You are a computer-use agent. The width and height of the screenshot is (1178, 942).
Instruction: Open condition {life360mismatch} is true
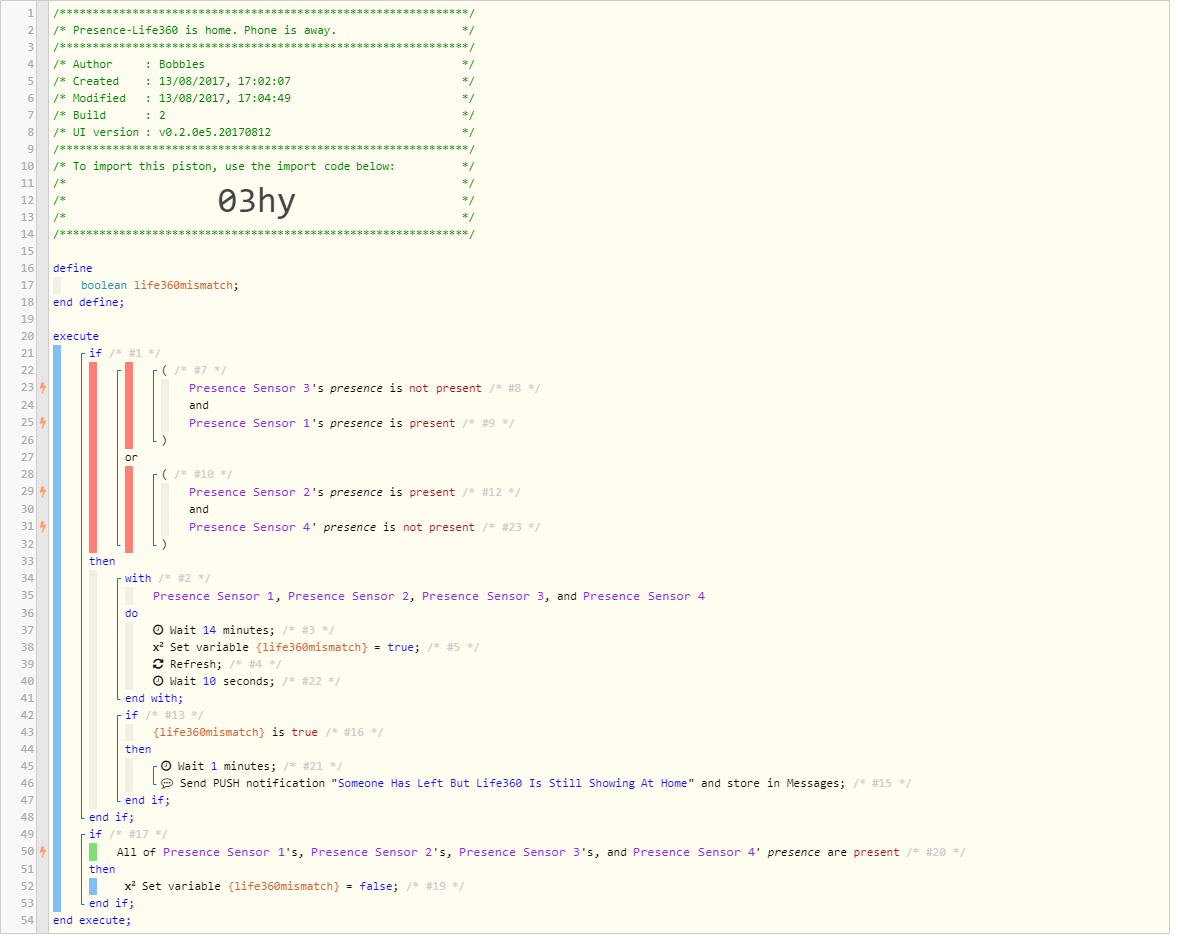click(x=235, y=732)
